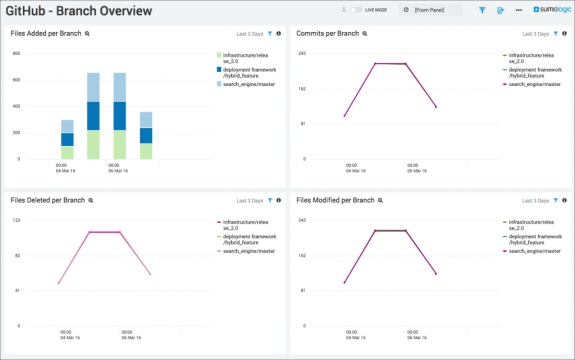575x360 pixels.
Task: Toggle infrastructure/release_2.0 series in Files Added legend
Action: [x=242, y=58]
